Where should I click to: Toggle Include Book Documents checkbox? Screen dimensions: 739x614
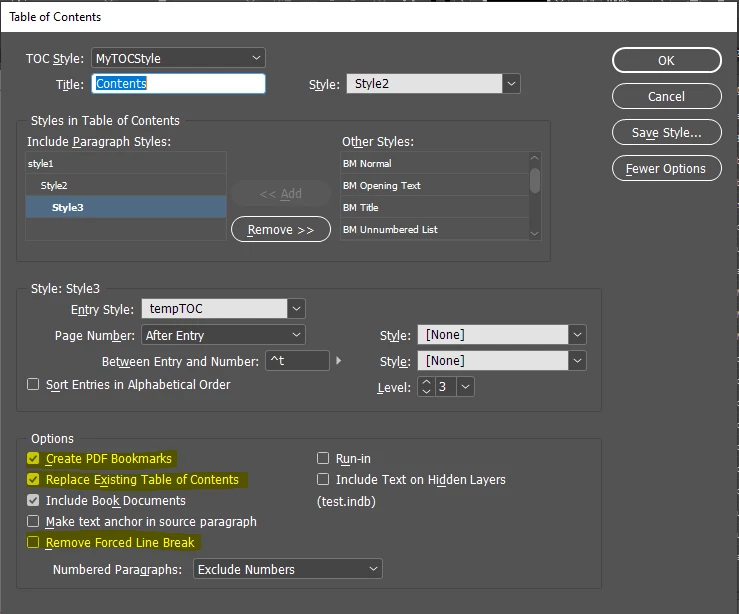click(33, 500)
